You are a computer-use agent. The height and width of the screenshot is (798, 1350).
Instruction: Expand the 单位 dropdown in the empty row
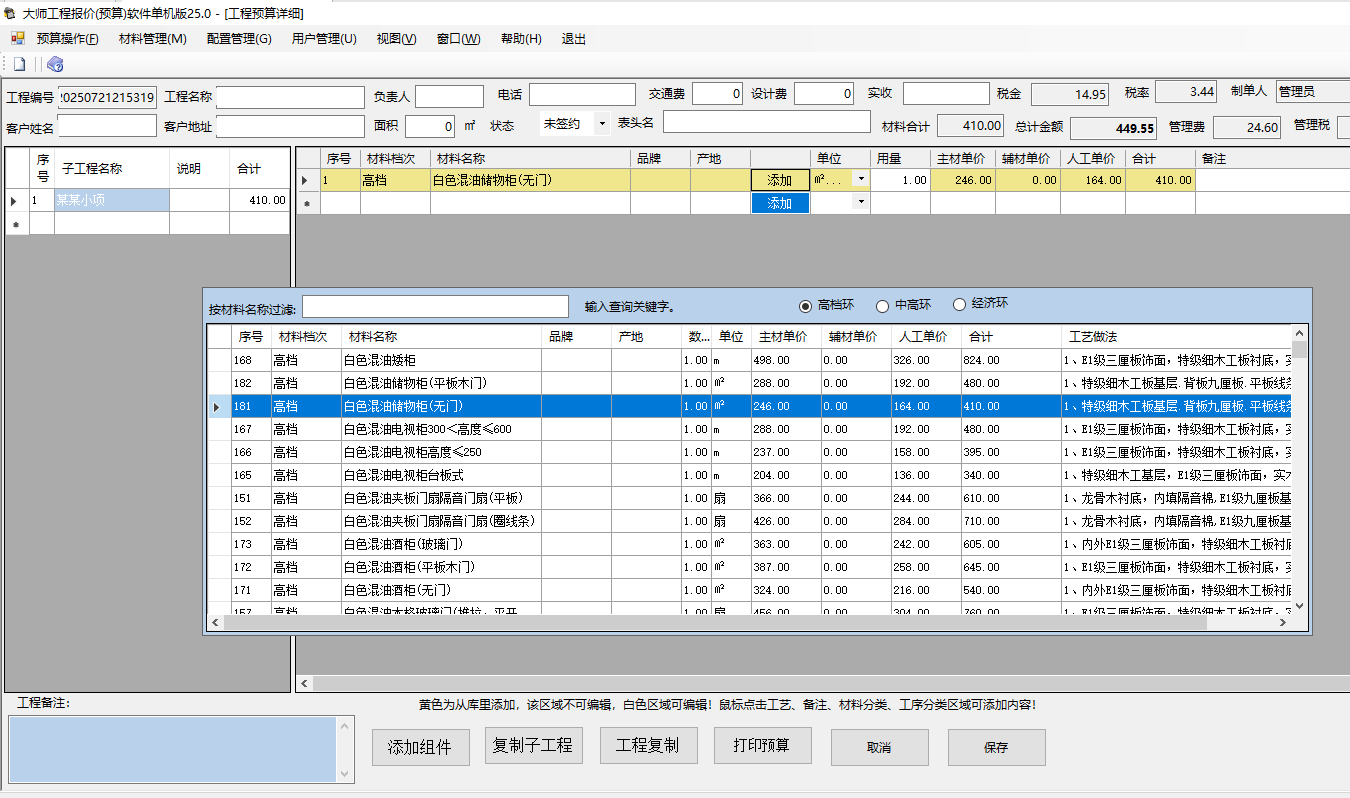(x=860, y=202)
